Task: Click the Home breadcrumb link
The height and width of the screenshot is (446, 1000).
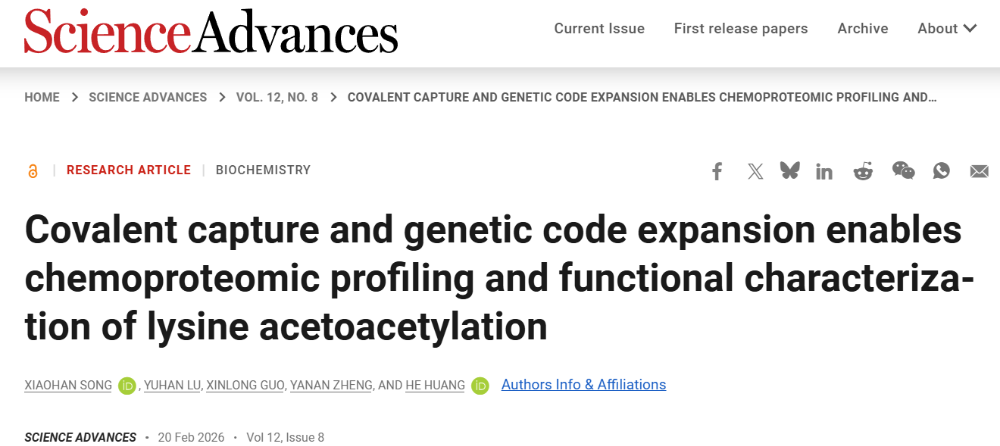Action: pyautogui.click(x=42, y=97)
